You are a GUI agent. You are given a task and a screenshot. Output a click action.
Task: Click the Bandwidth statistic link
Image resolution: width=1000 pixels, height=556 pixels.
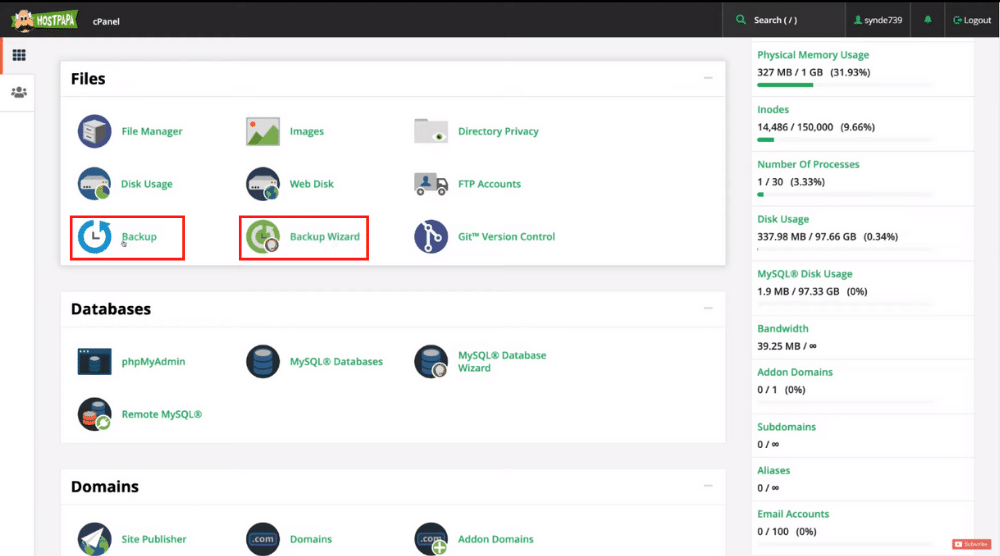783,329
